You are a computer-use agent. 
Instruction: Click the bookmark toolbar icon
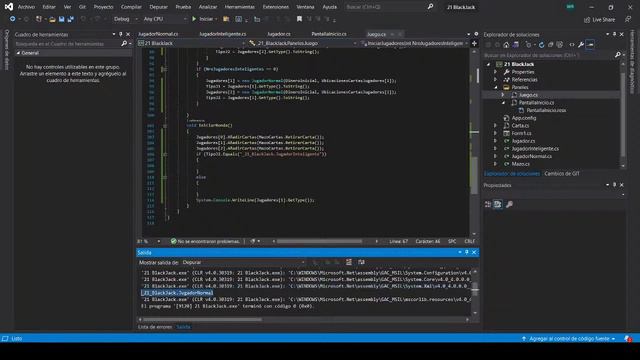pos(299,19)
